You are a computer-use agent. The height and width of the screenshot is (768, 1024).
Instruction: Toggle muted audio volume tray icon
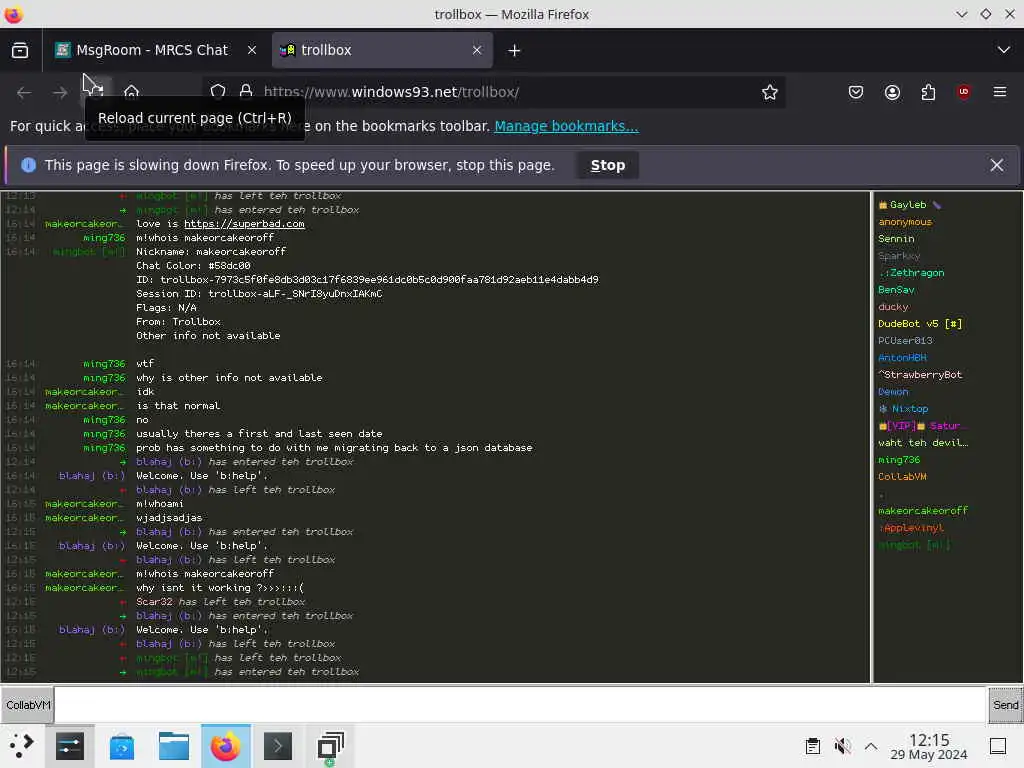pos(842,746)
